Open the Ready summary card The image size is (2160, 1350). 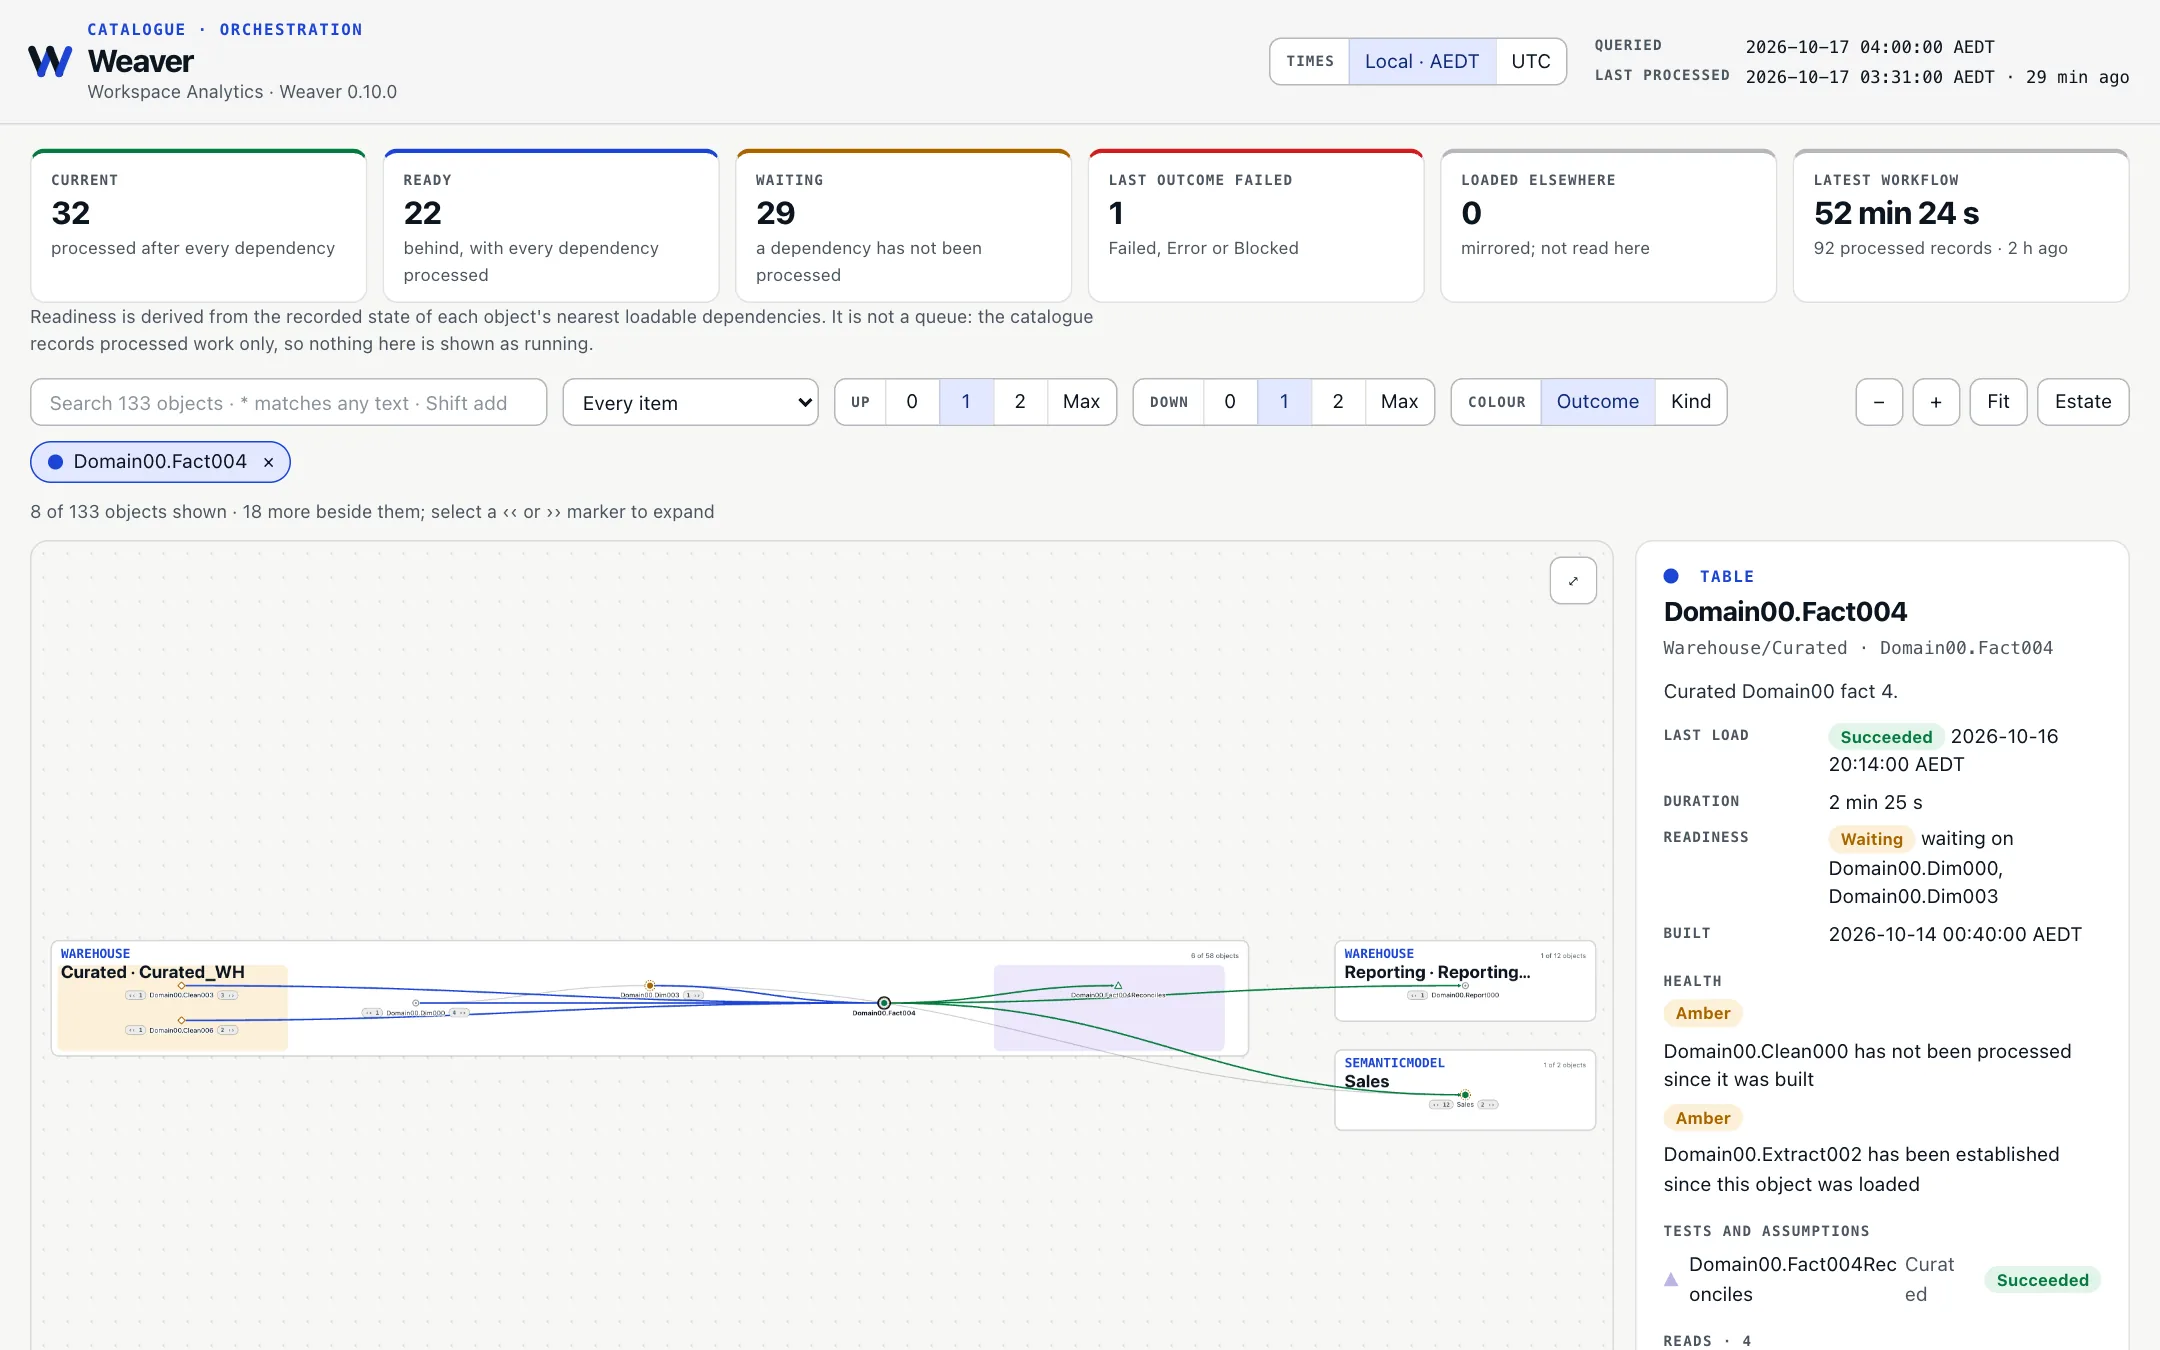(x=551, y=226)
